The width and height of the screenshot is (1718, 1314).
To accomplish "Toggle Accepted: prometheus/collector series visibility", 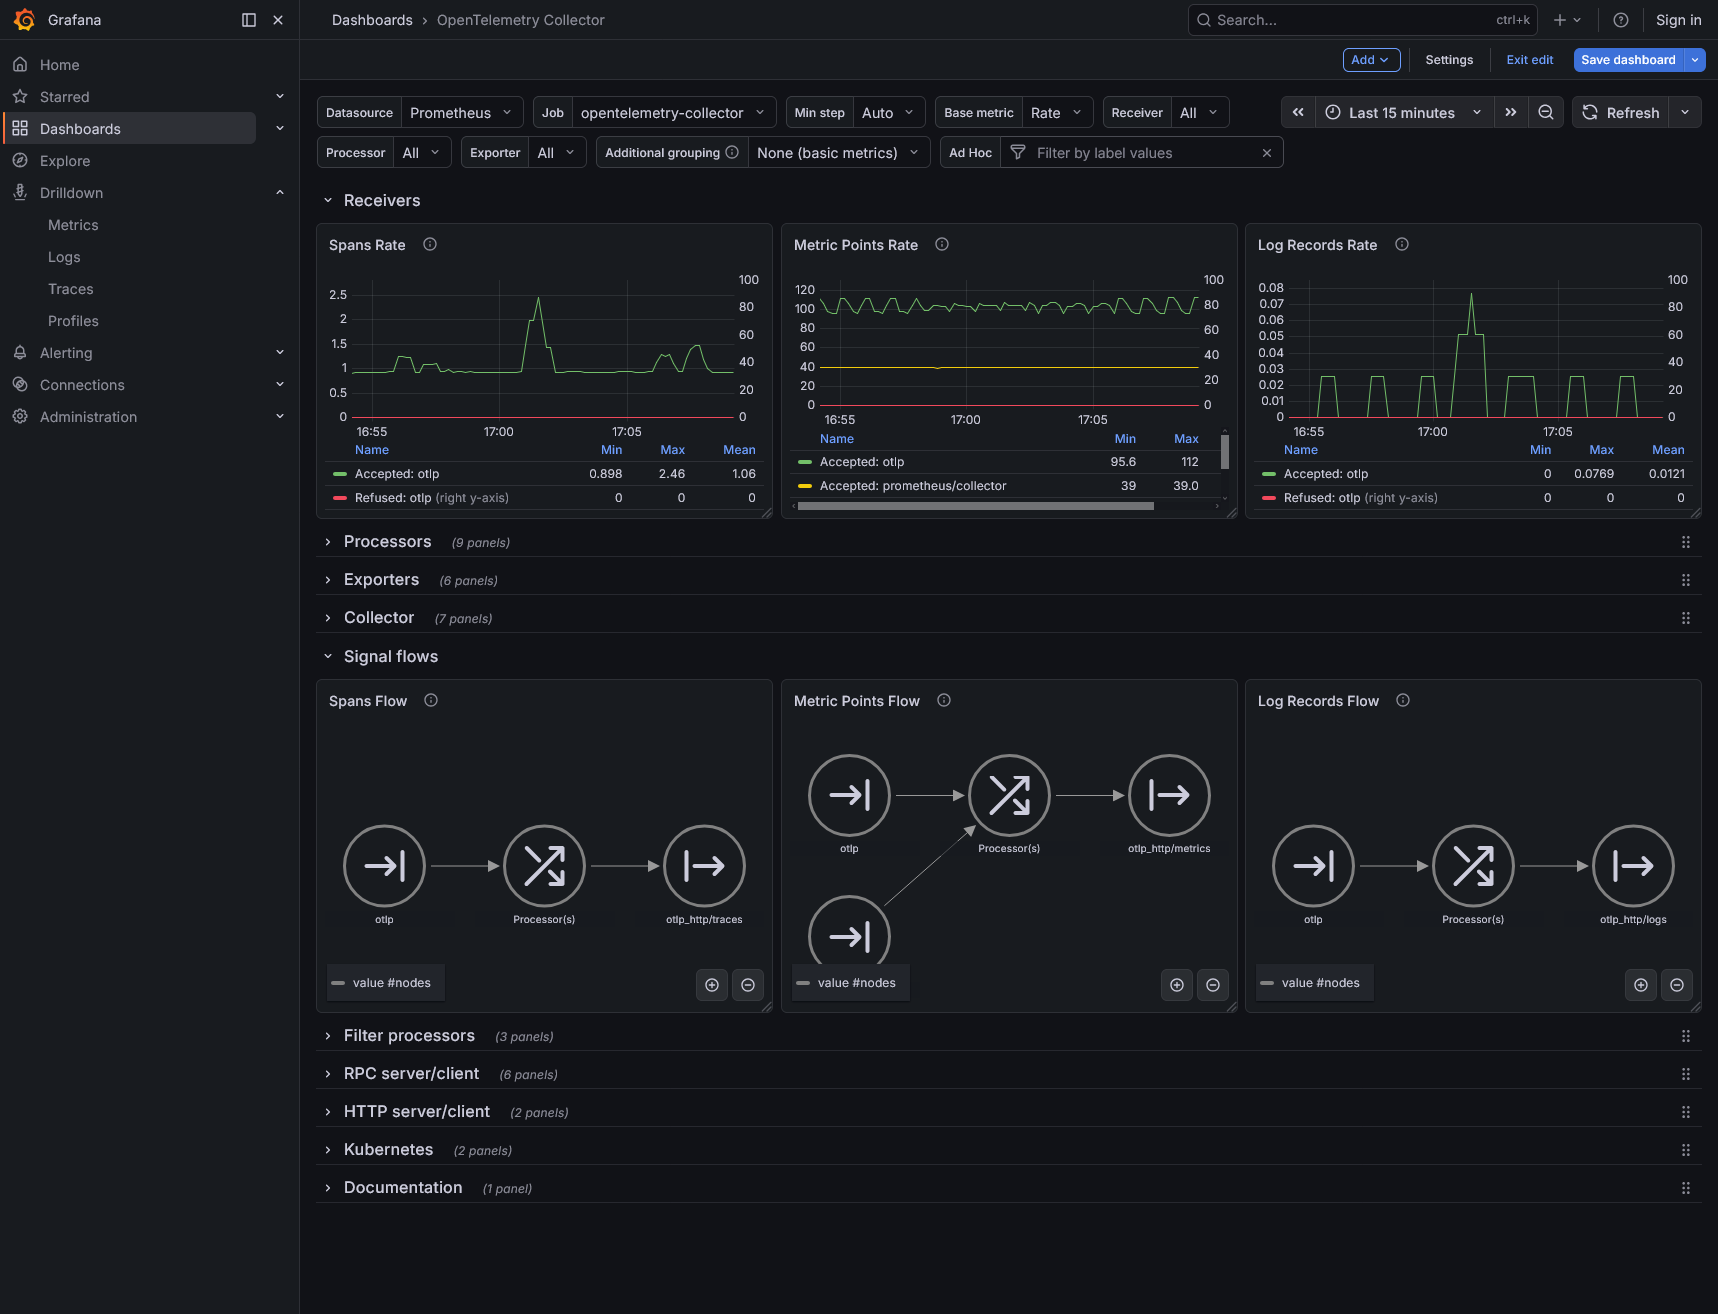I will [x=912, y=486].
